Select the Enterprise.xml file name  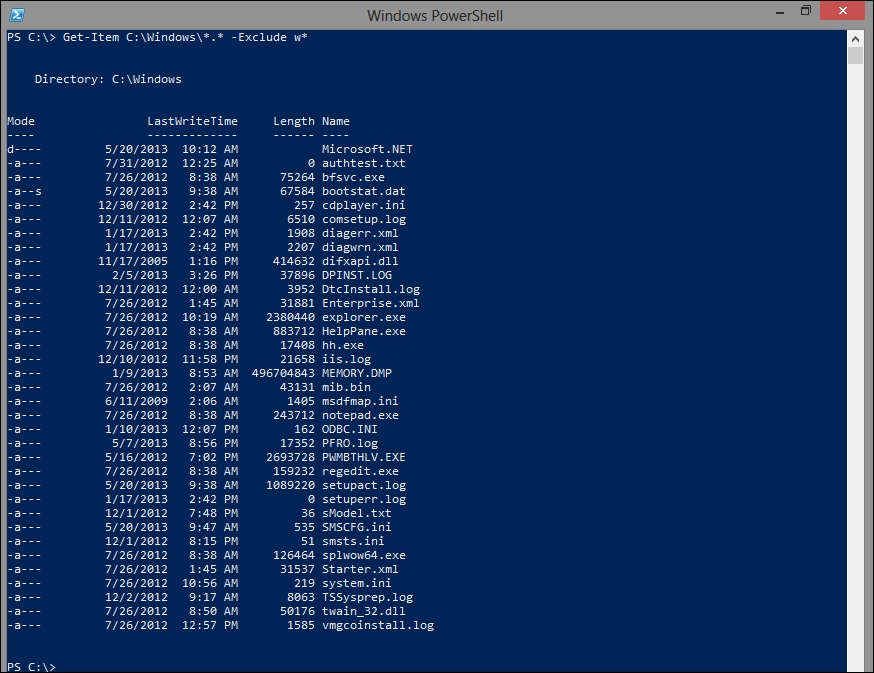point(371,303)
